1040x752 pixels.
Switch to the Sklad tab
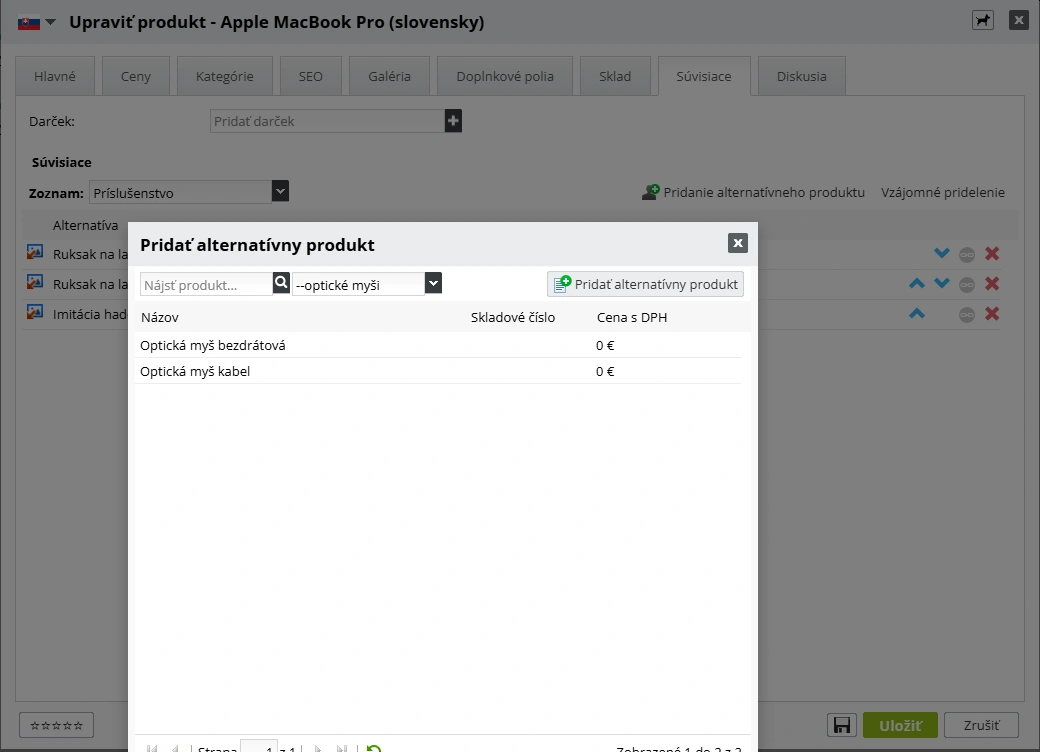tap(615, 76)
